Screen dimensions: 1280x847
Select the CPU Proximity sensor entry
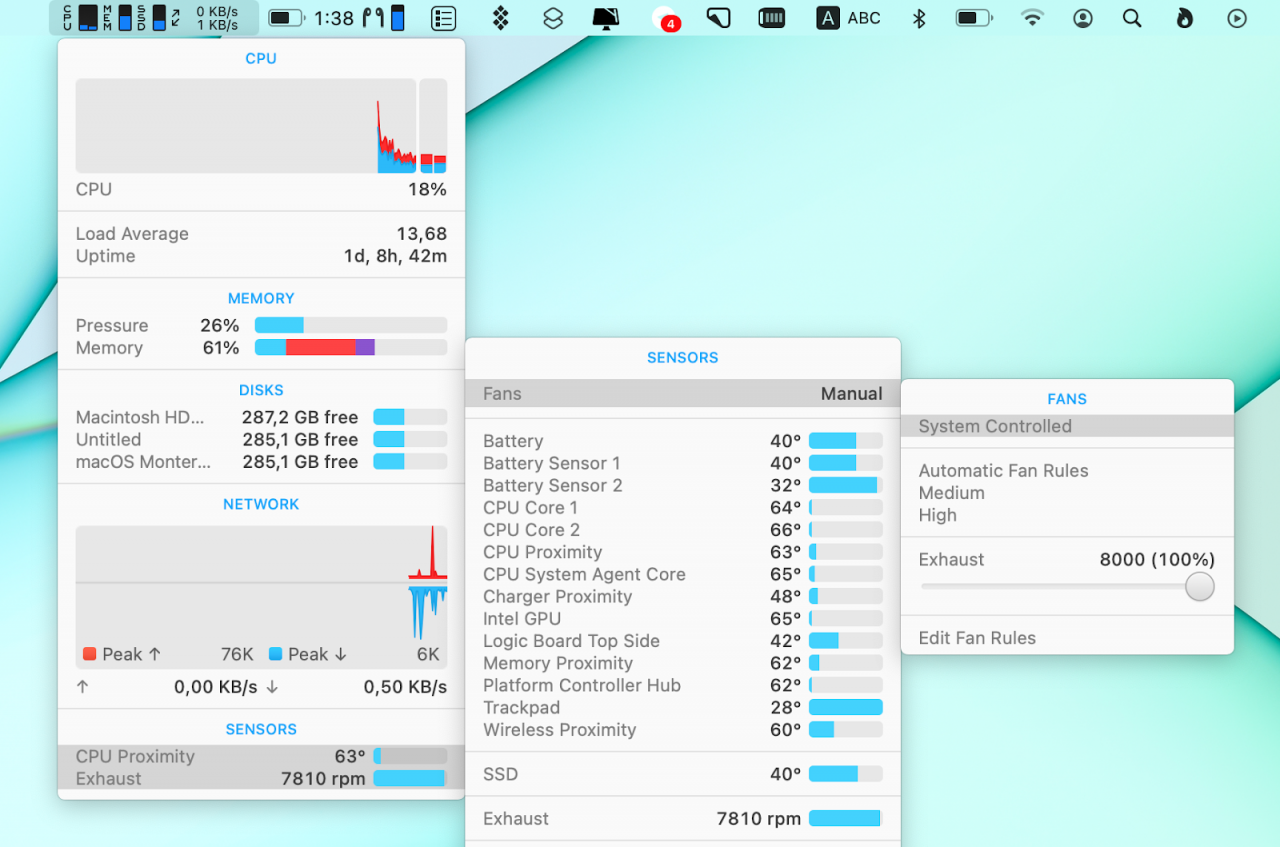coord(261,756)
